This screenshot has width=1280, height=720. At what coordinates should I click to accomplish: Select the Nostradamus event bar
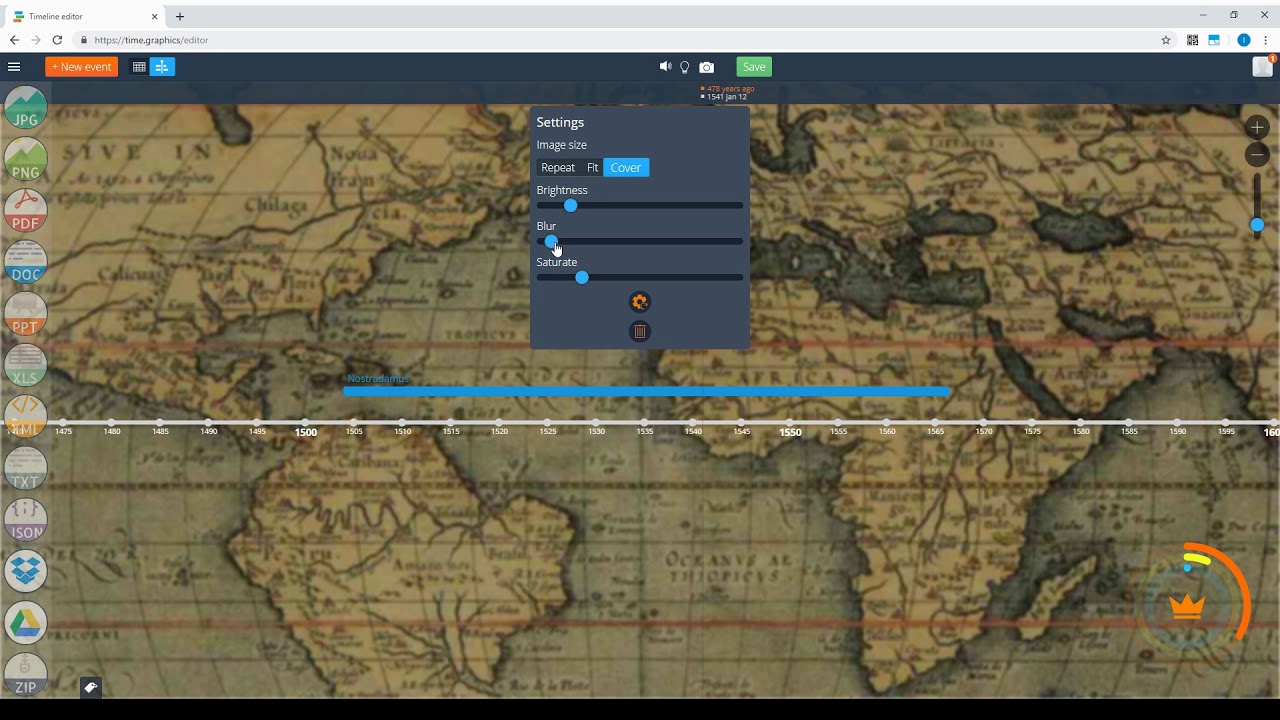(646, 391)
